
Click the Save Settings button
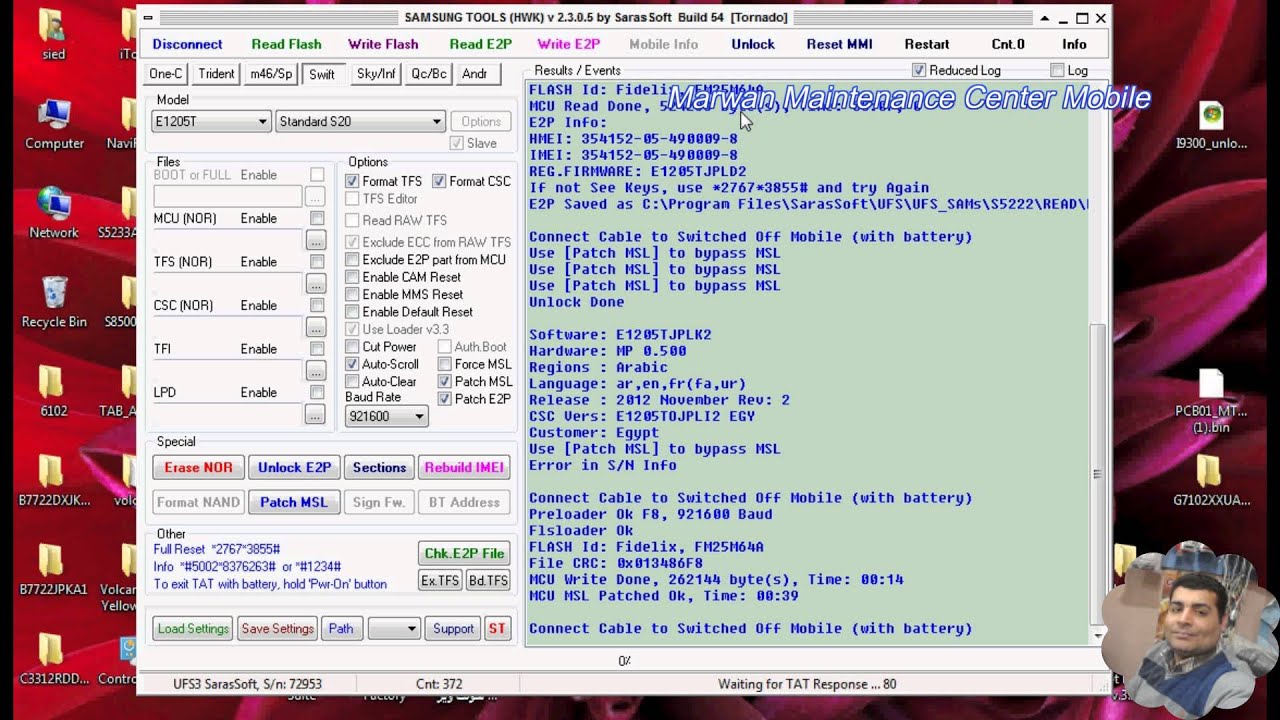(x=278, y=629)
